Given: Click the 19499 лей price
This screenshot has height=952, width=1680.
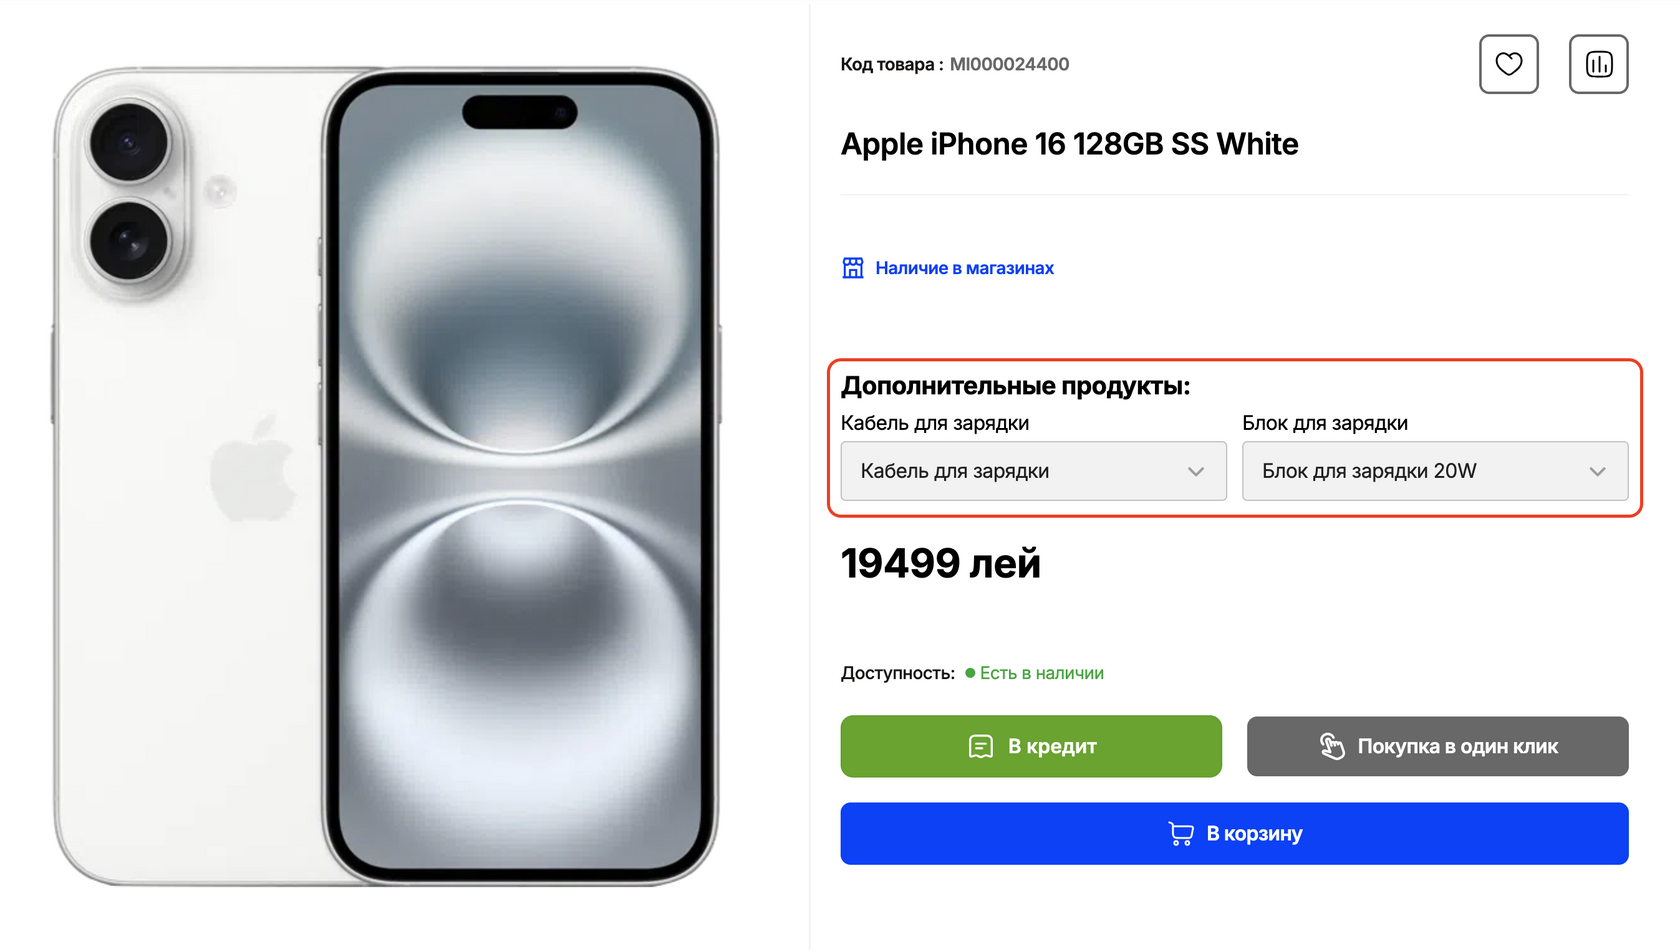Looking at the screenshot, I should pyautogui.click(x=941, y=563).
